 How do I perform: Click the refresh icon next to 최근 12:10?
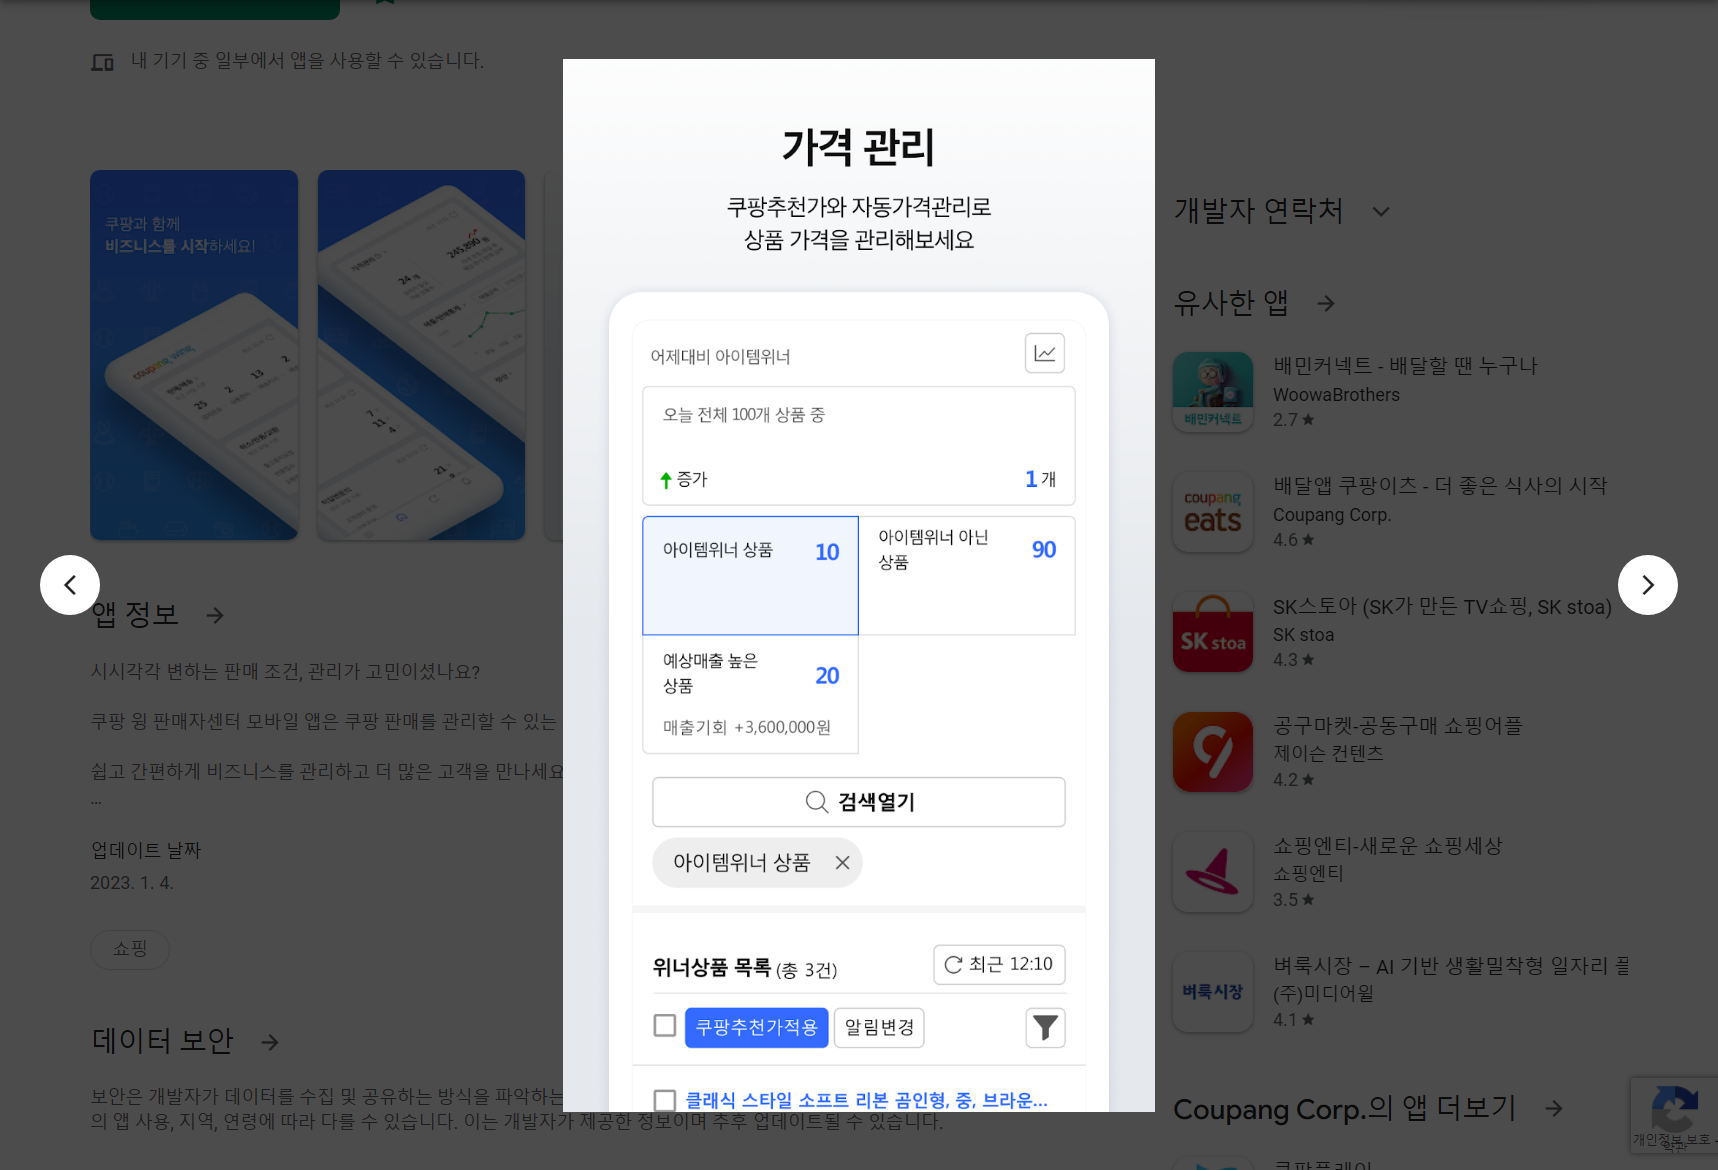point(952,964)
